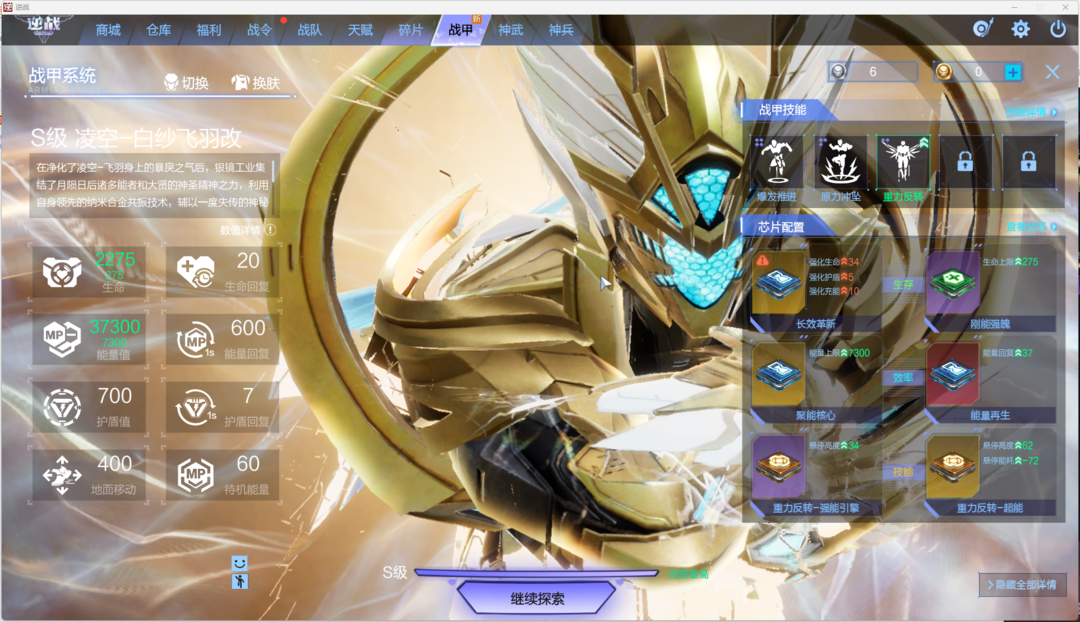Open 技能详情 skill details link
This screenshot has width=1080, height=622.
(x=1031, y=112)
